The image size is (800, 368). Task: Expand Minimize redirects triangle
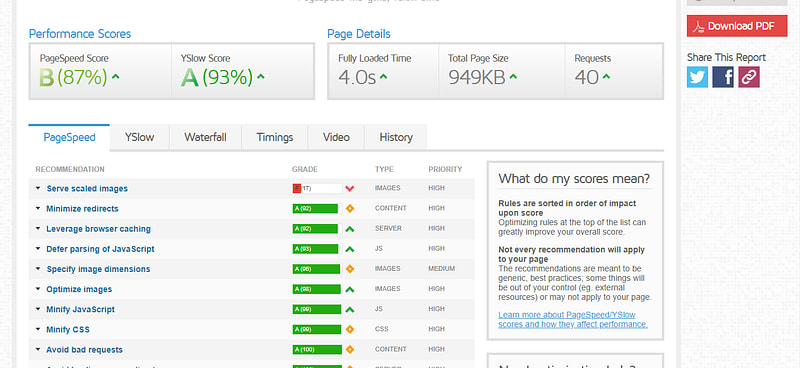[x=38, y=208]
